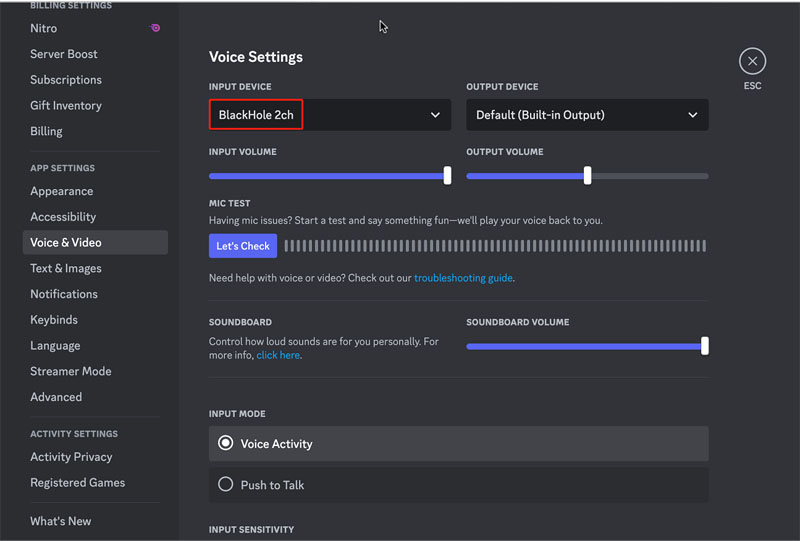Viewport: 800px width, 541px height.
Task: Expand Input Device via its chevron arrow
Action: pos(435,115)
